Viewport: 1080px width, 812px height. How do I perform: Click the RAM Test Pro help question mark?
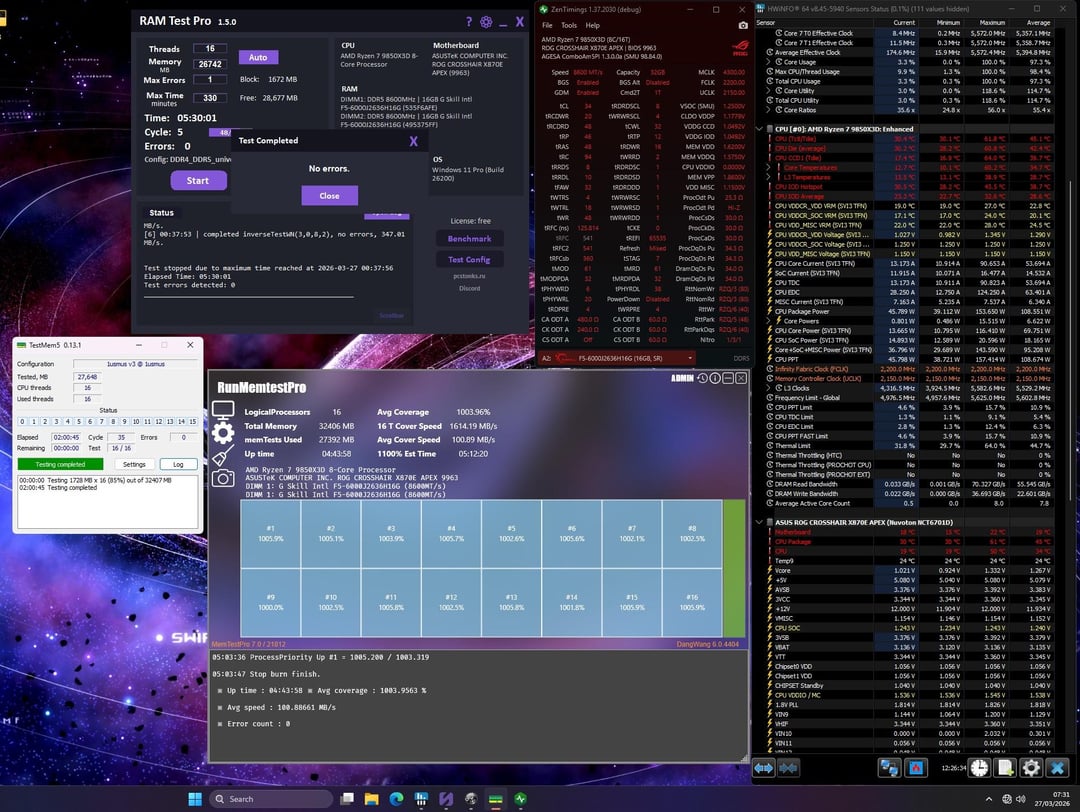468,22
